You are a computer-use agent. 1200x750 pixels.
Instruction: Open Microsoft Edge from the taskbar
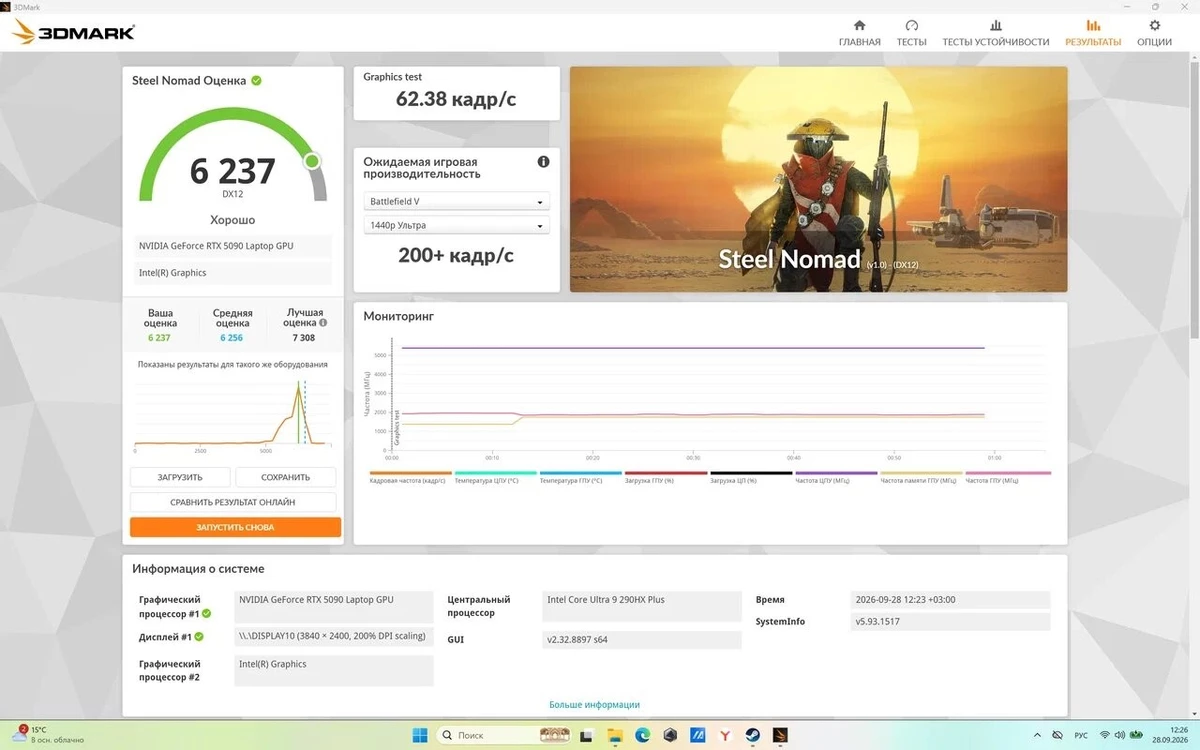(x=642, y=735)
